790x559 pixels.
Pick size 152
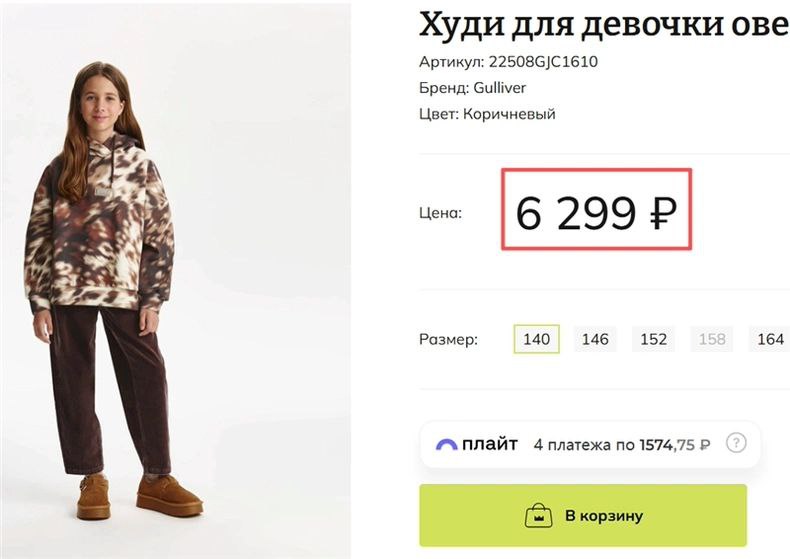(653, 339)
